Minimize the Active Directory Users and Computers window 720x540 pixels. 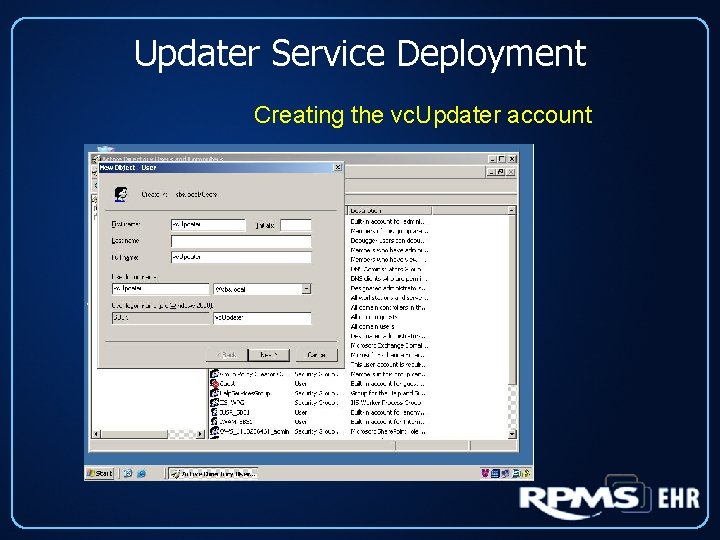(493, 159)
